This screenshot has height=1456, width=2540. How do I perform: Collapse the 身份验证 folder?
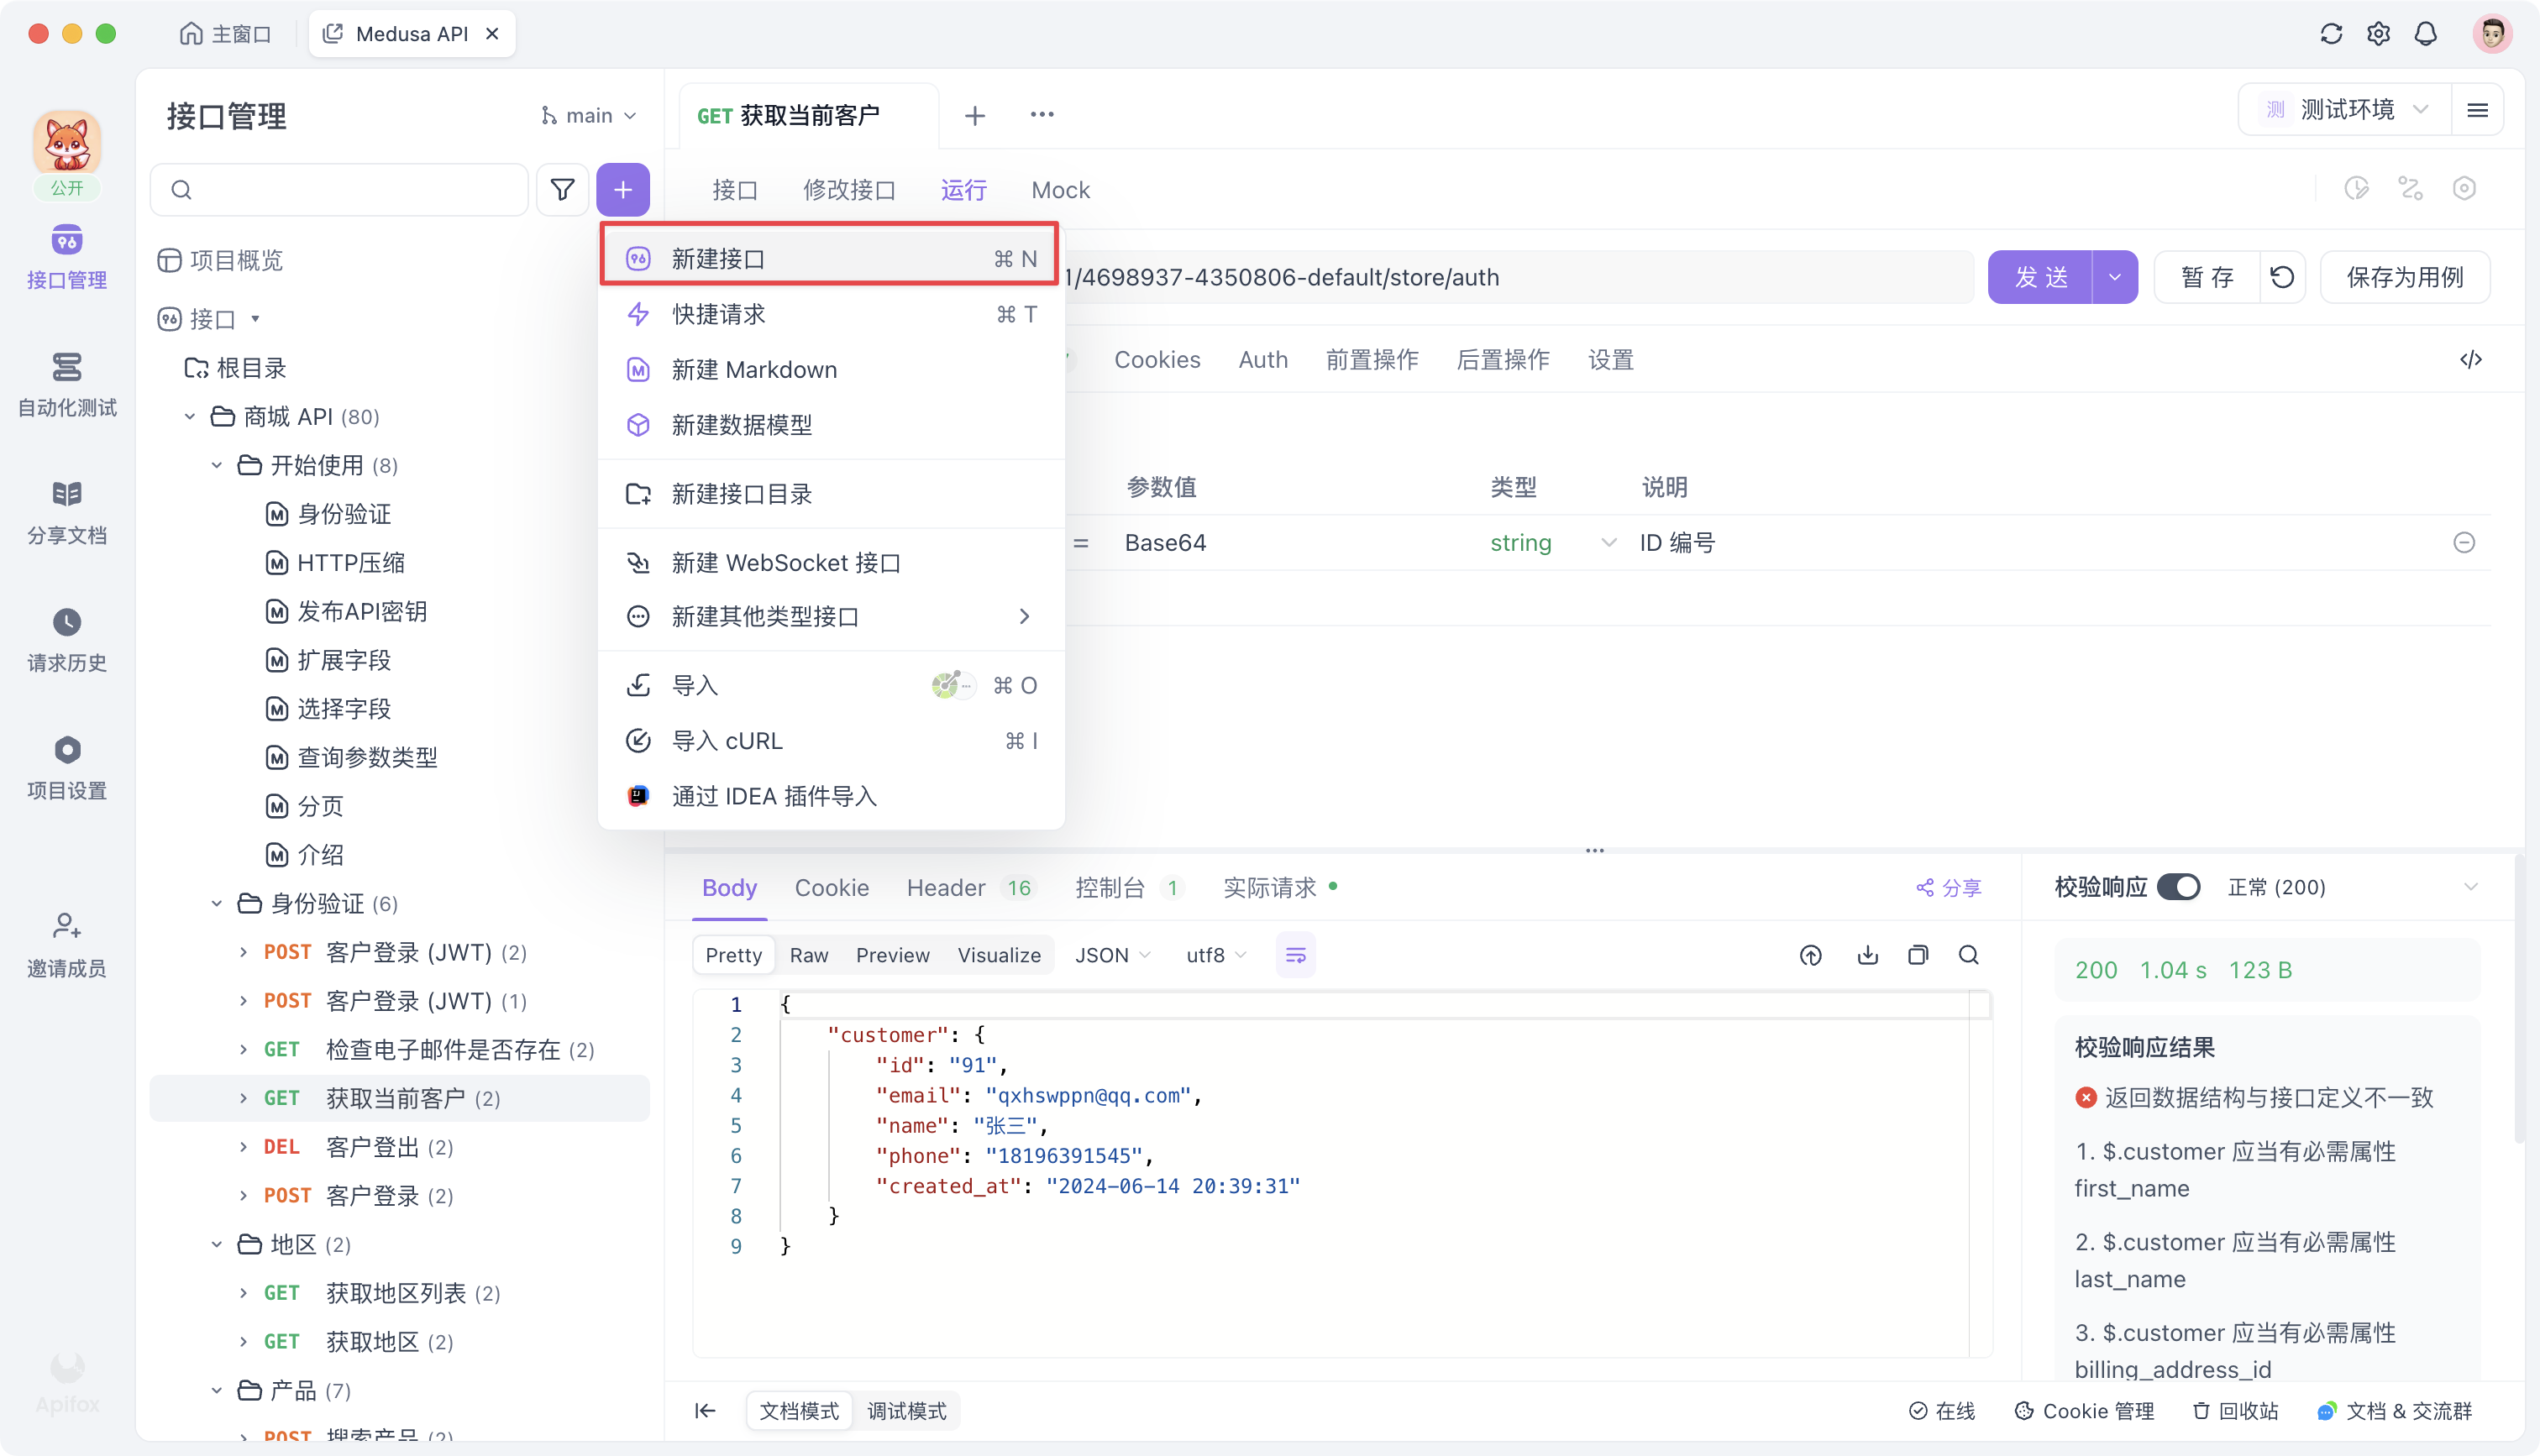click(x=216, y=903)
